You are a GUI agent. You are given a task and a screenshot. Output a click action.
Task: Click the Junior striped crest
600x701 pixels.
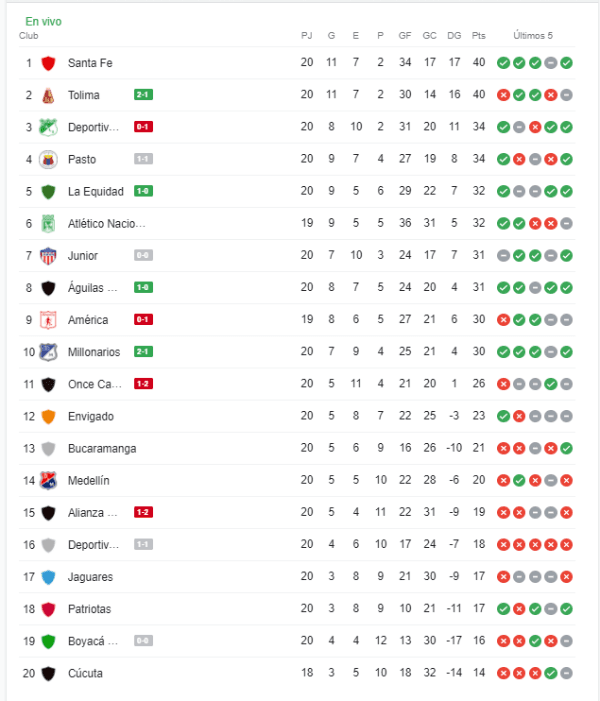48,256
